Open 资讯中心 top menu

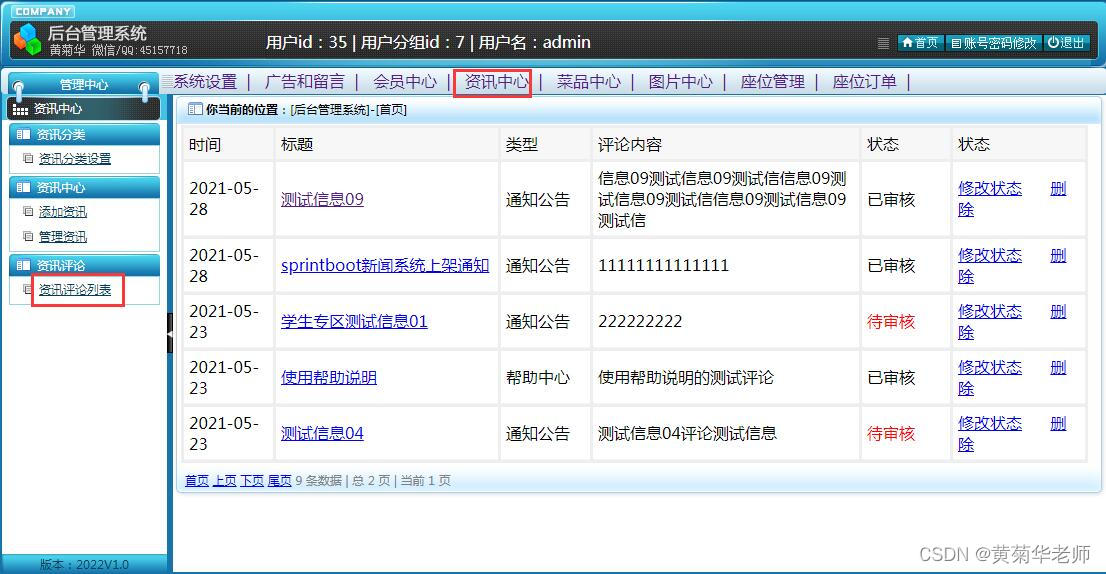[496, 82]
